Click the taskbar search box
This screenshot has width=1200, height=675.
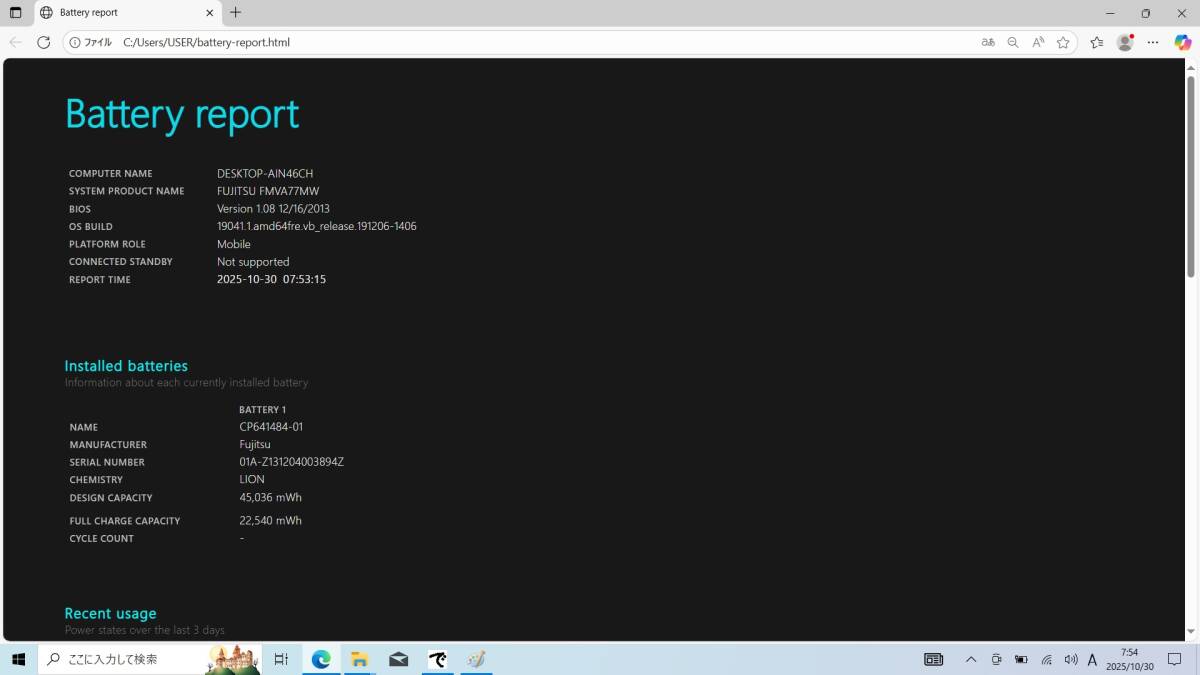pyautogui.click(x=150, y=659)
